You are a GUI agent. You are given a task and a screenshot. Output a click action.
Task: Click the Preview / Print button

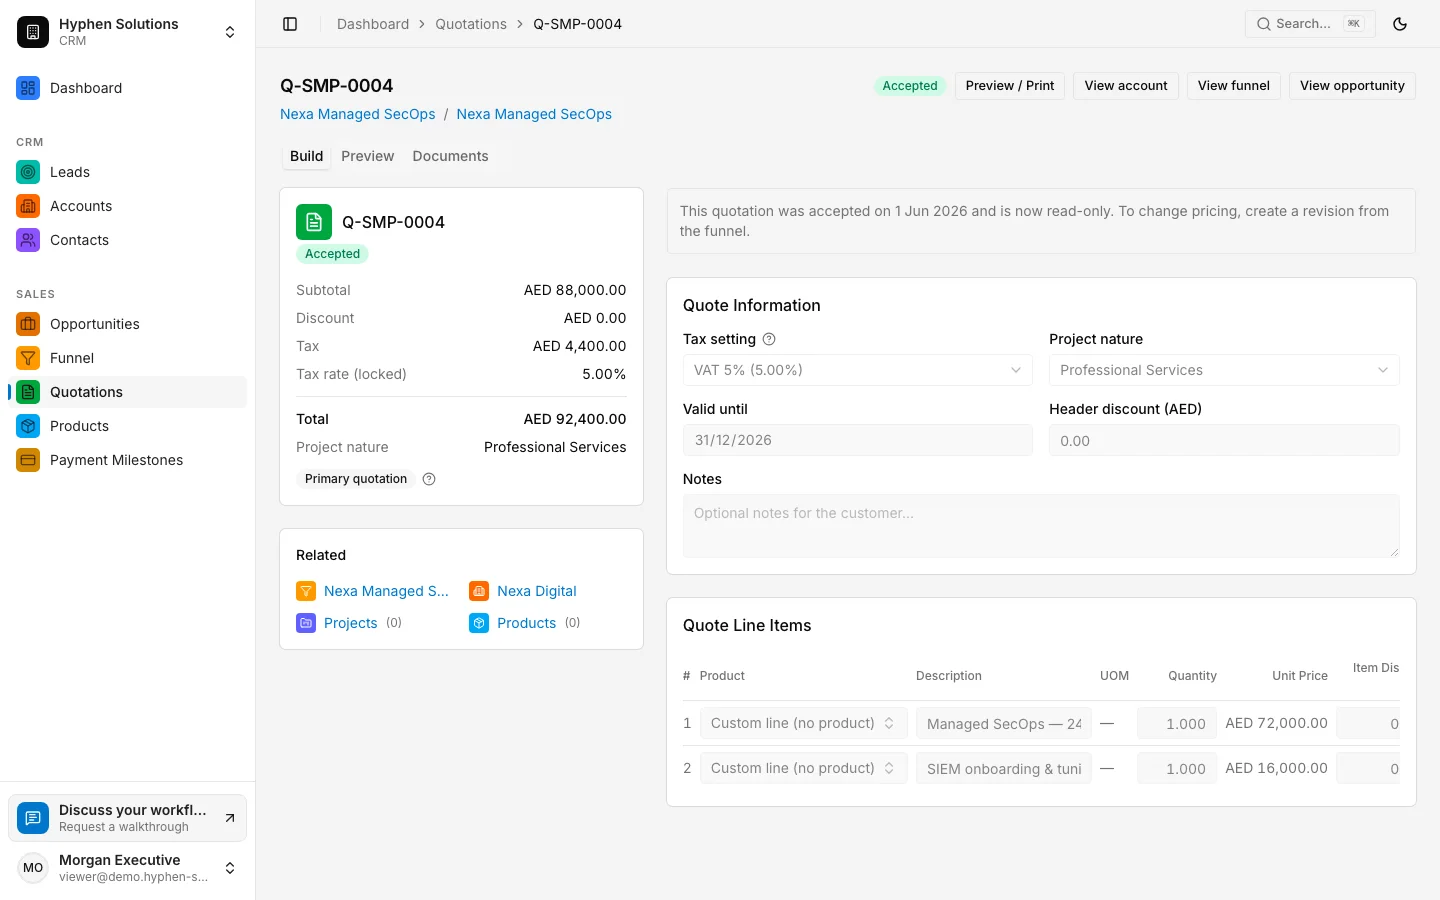click(1010, 86)
